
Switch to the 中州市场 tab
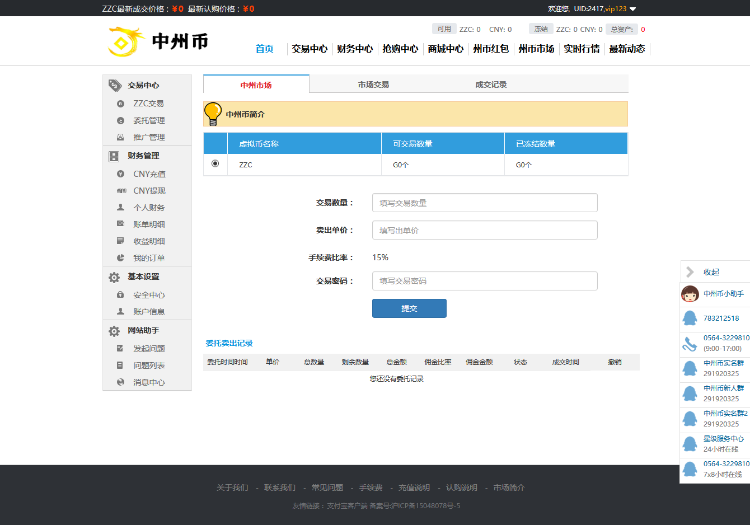[x=256, y=85]
